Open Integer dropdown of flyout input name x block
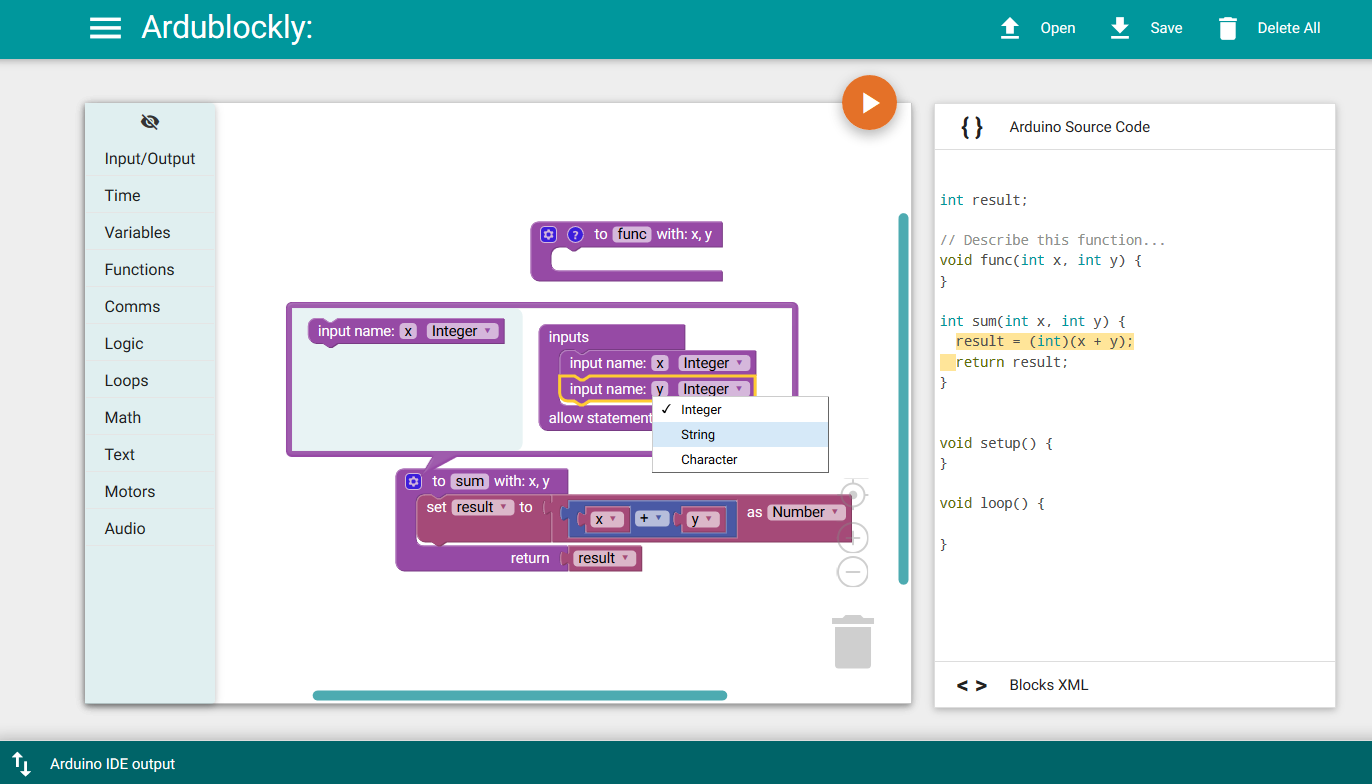The height and width of the screenshot is (784, 1372). (x=462, y=331)
